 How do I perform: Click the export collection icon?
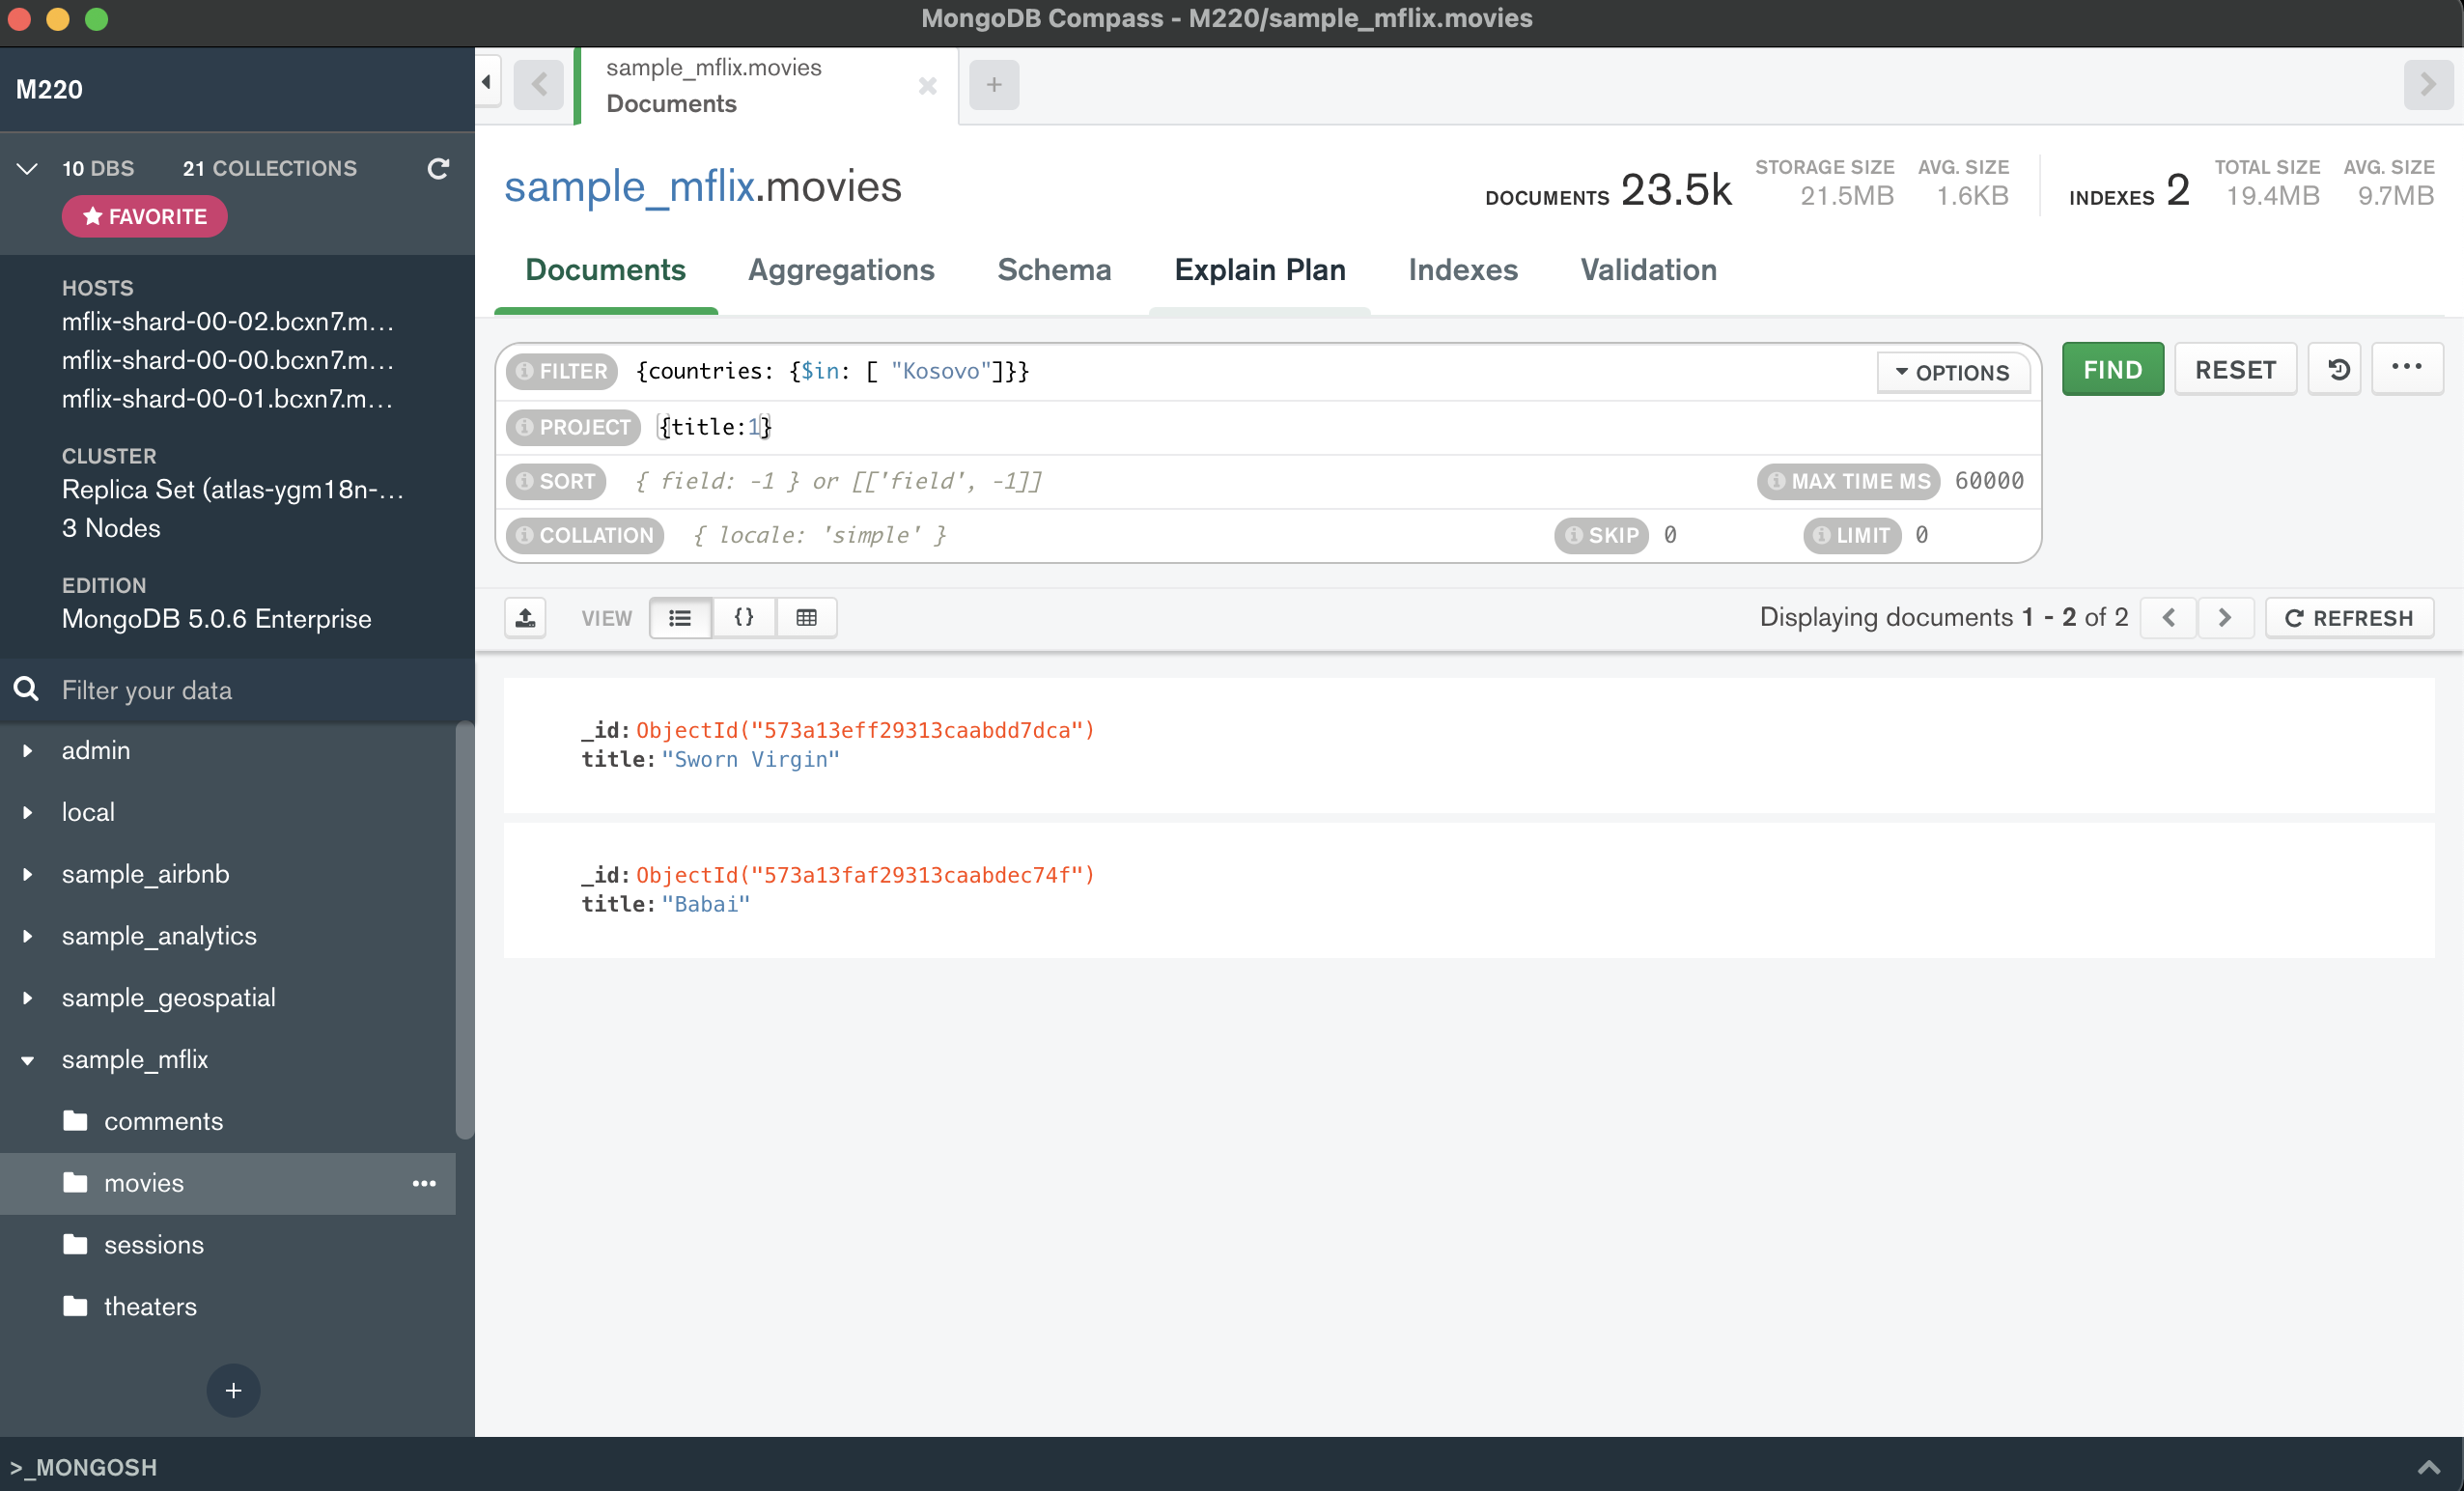click(x=525, y=617)
